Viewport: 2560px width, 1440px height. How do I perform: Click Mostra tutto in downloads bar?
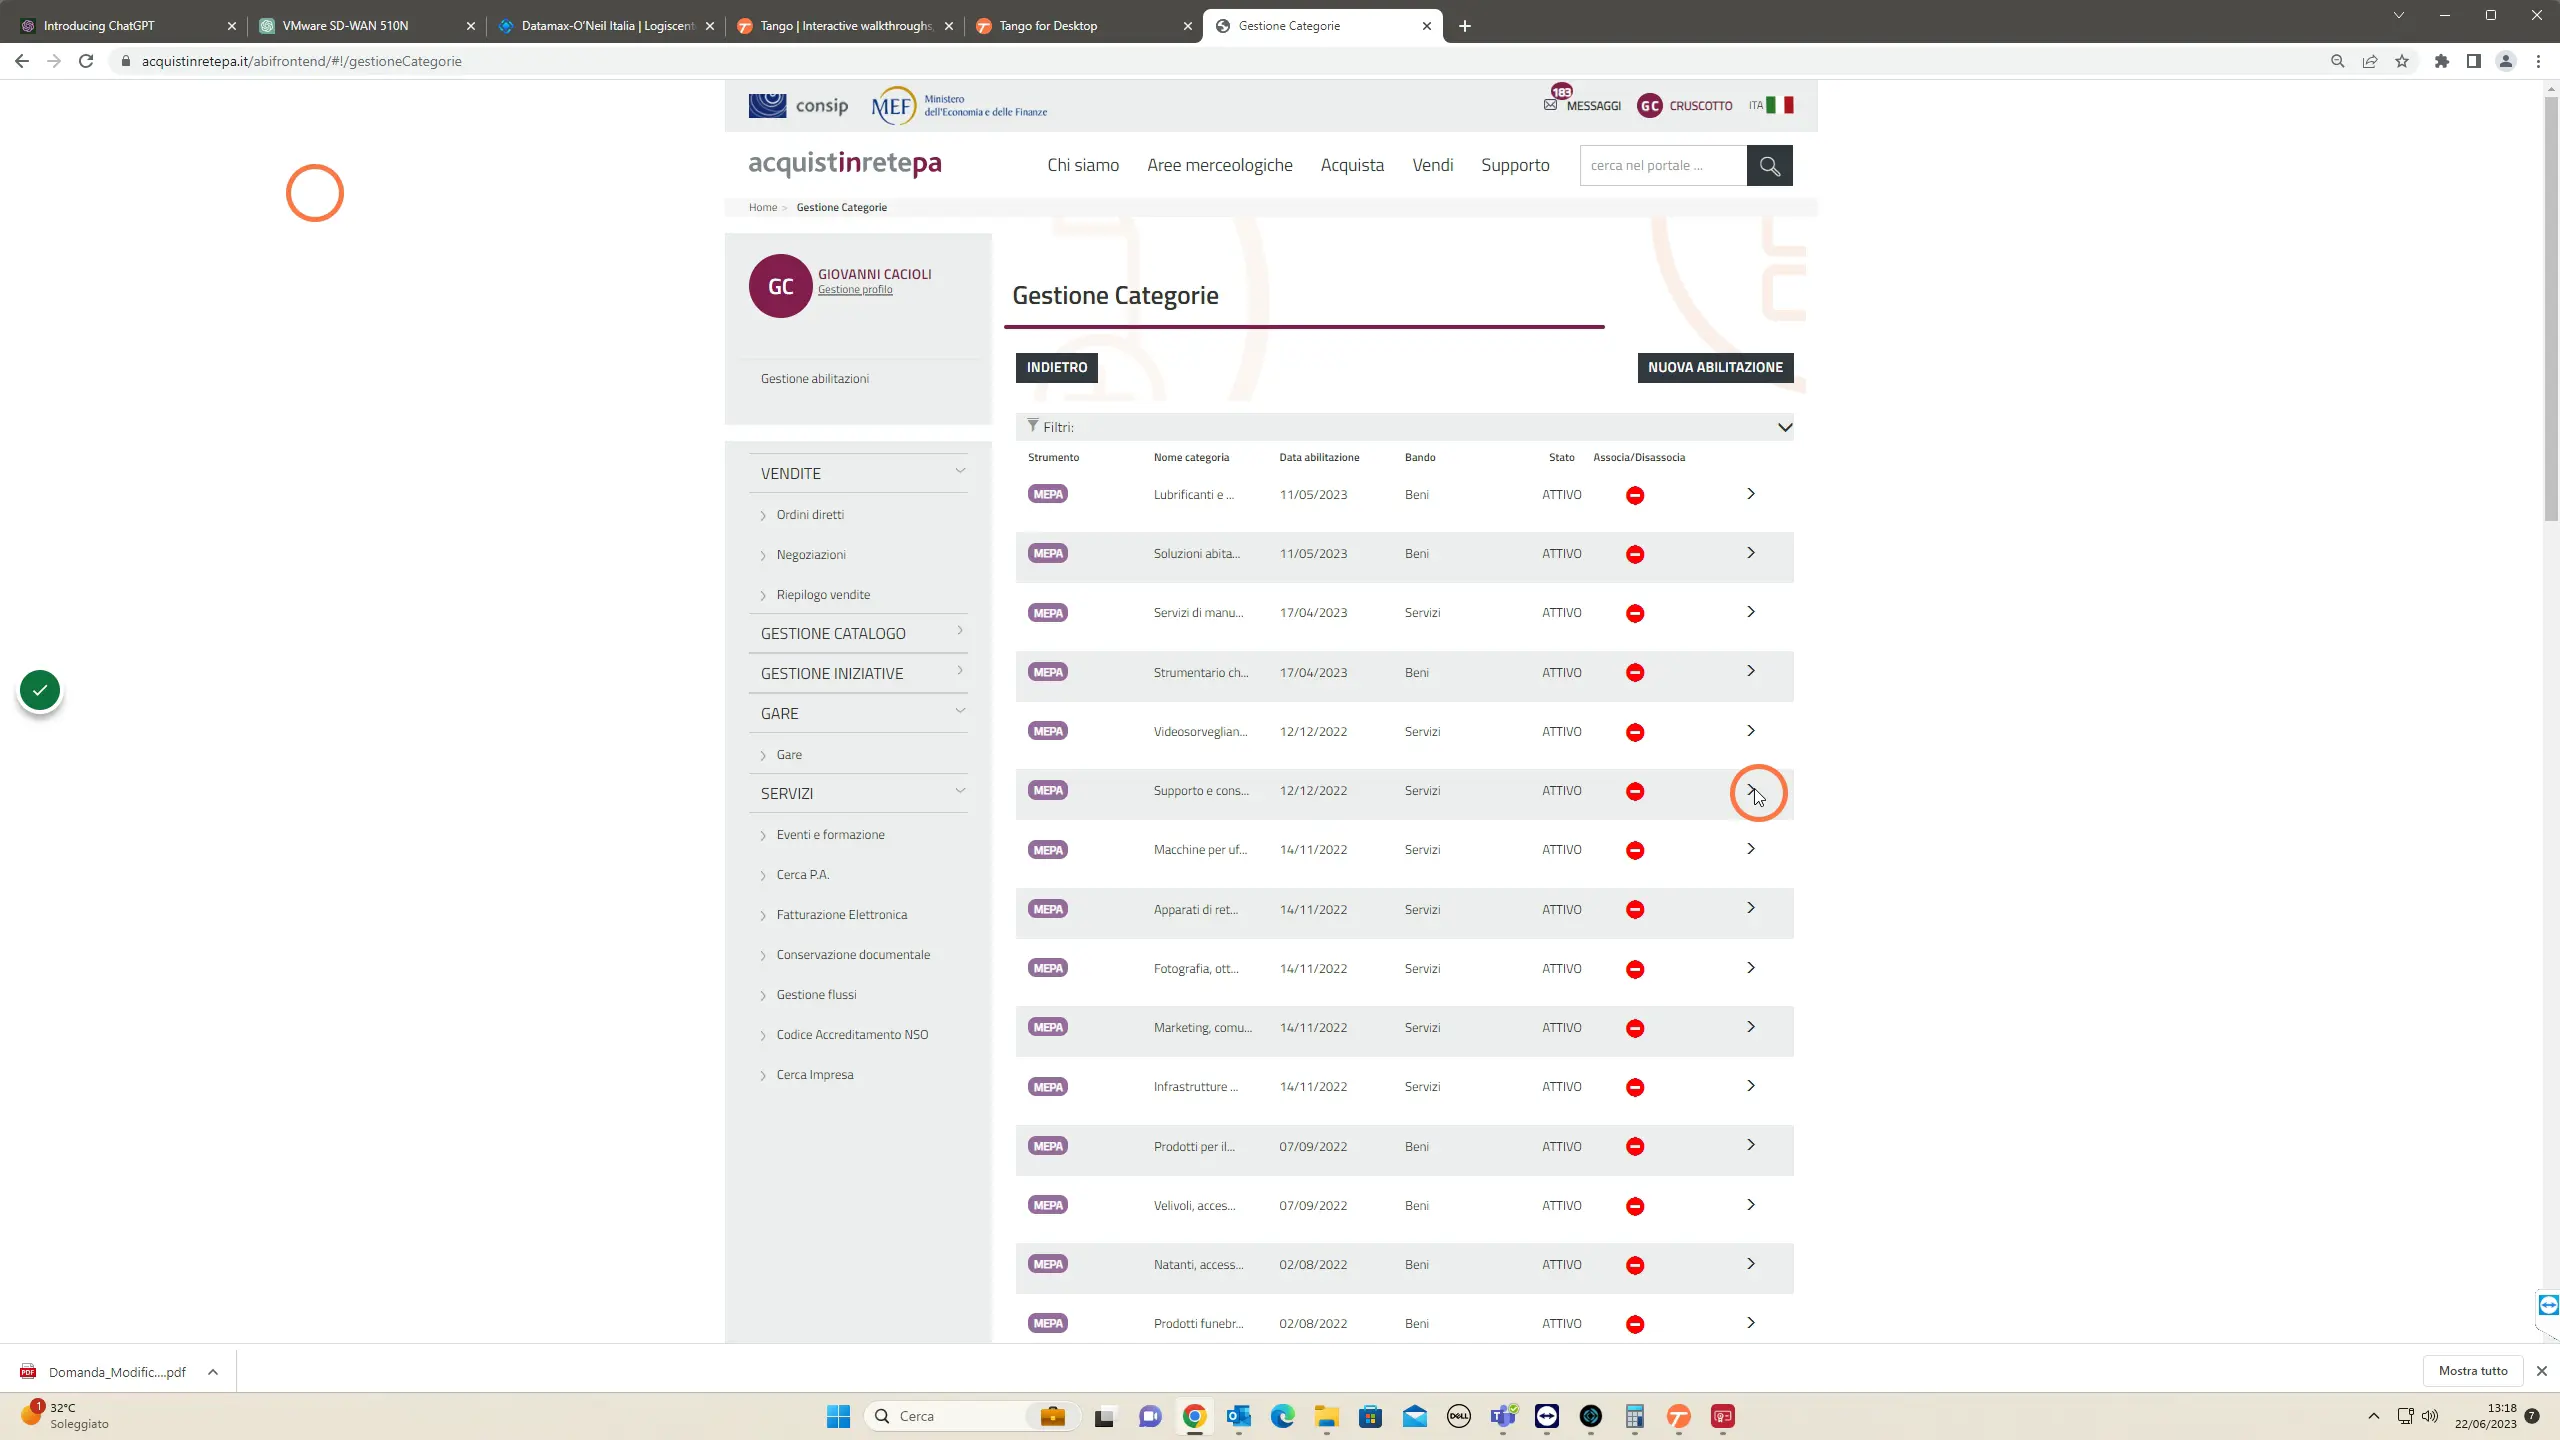(x=2473, y=1371)
